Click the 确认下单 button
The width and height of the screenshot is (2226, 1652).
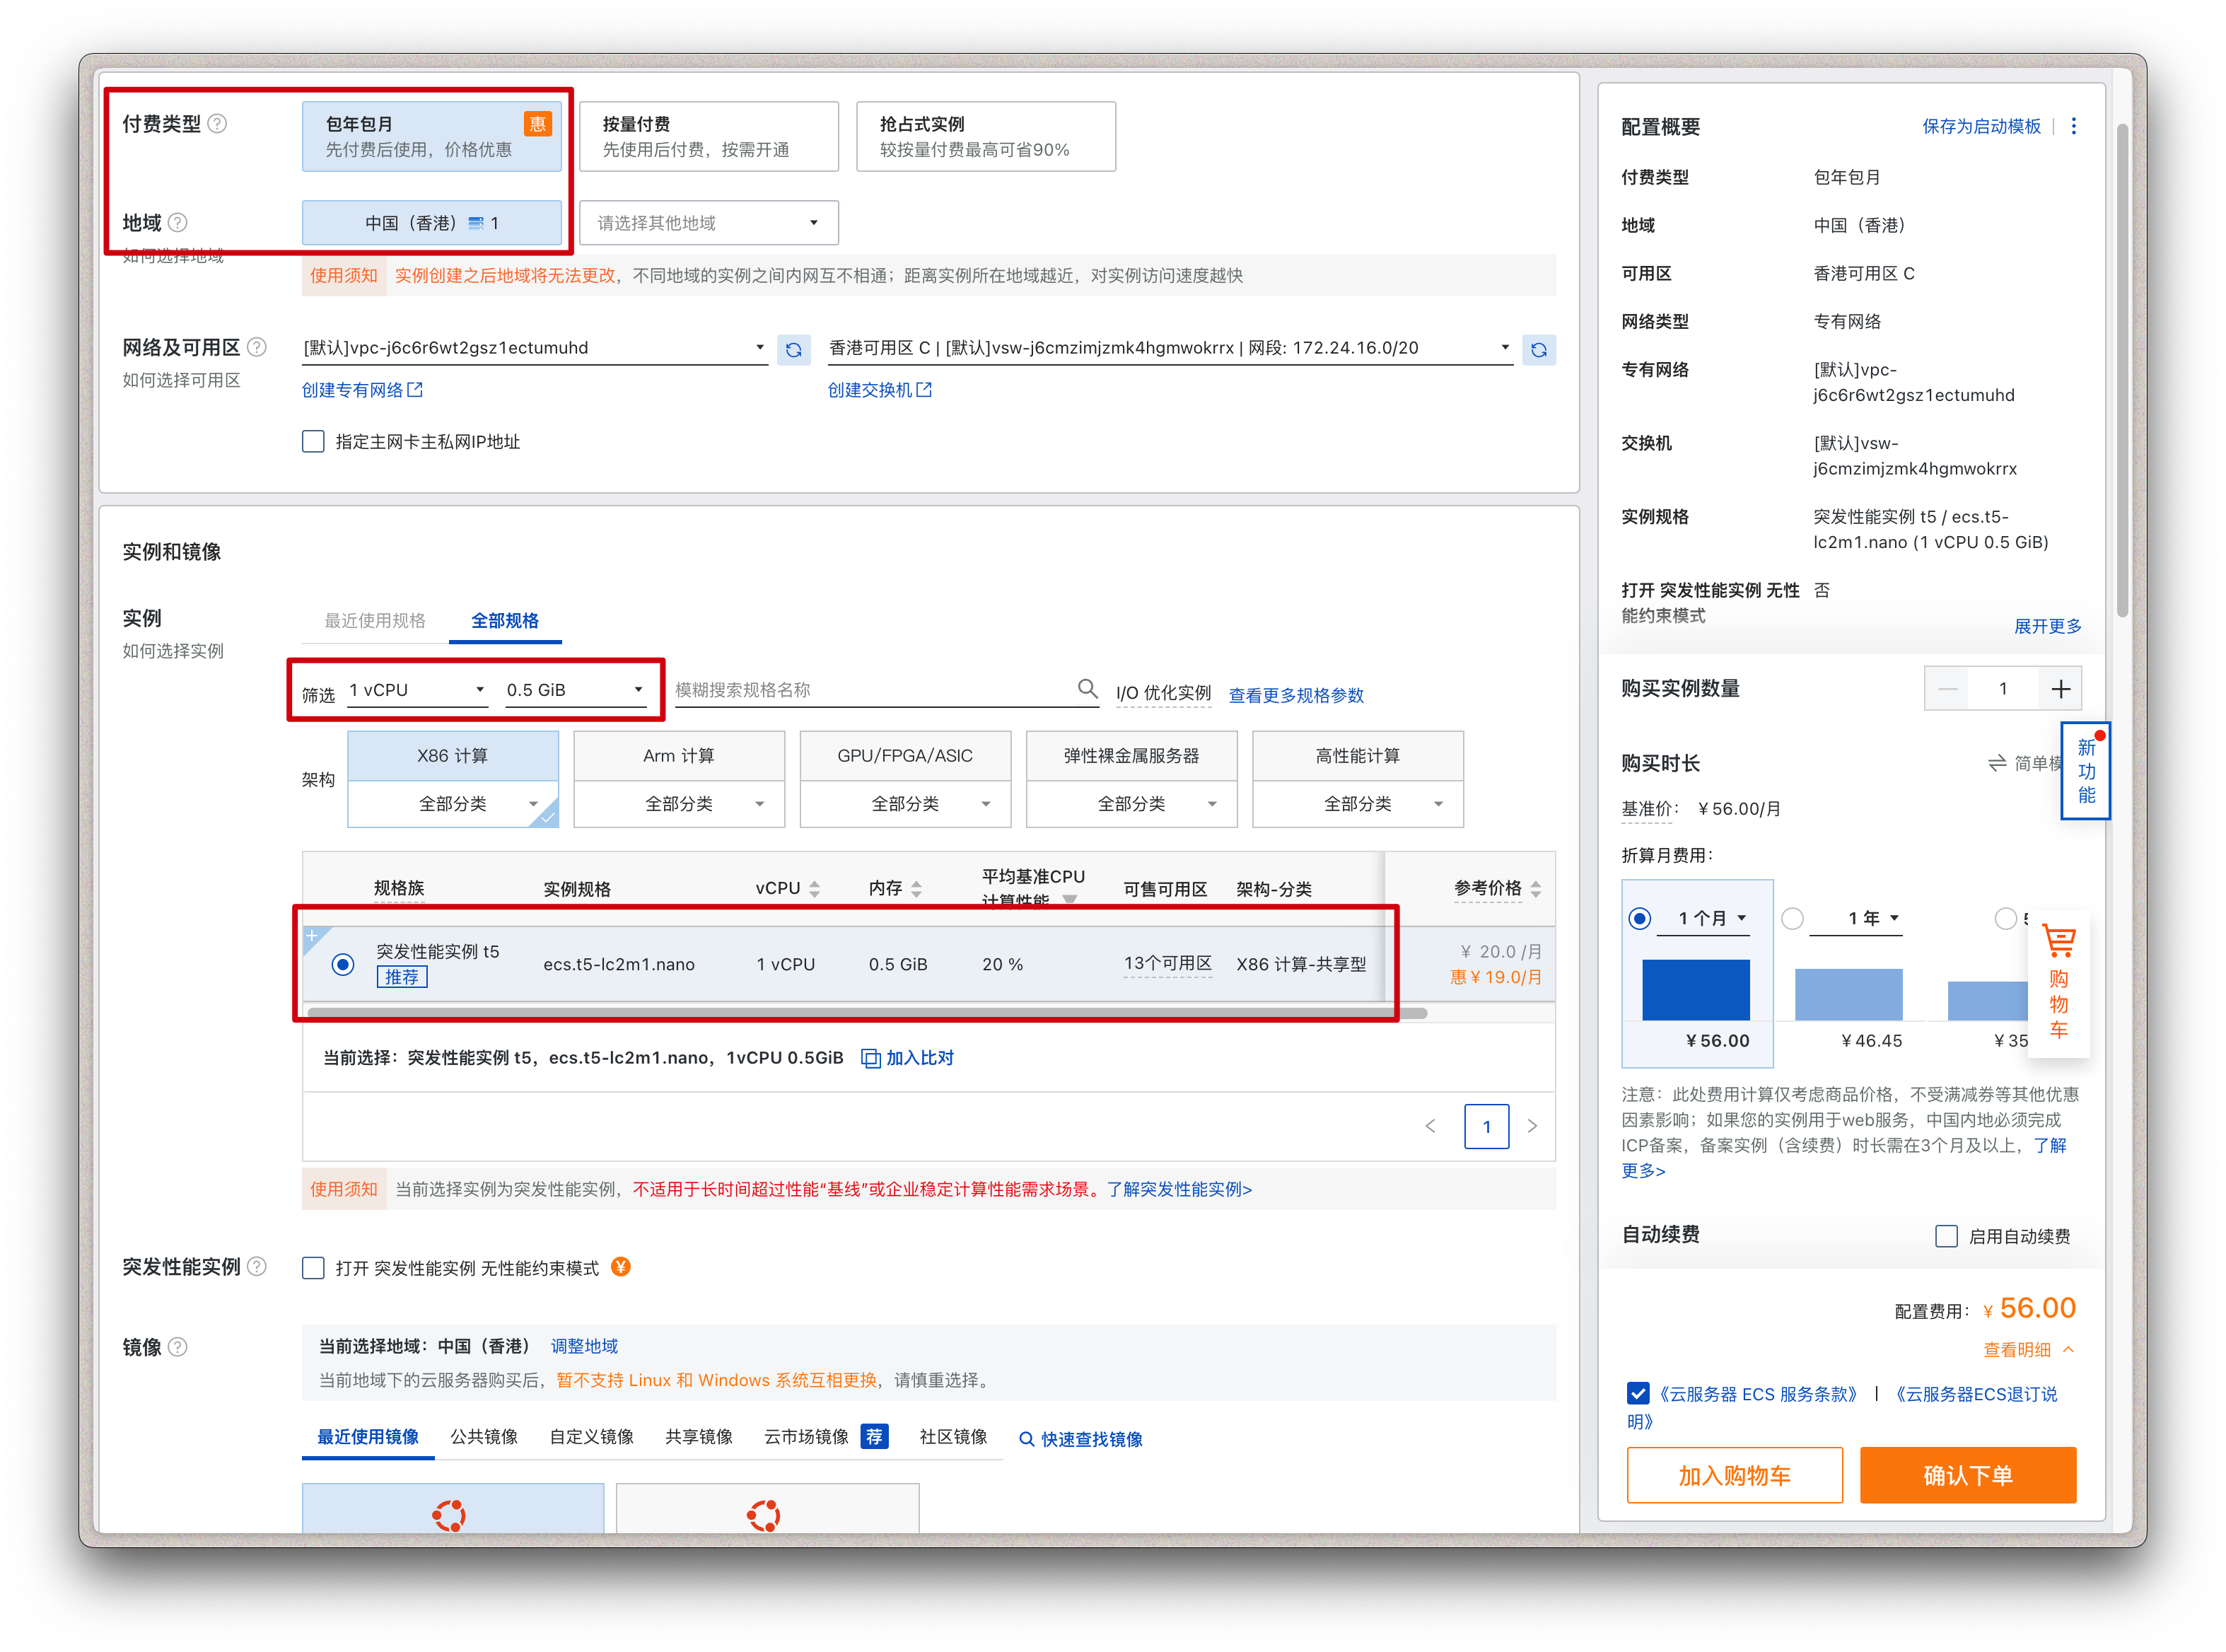(x=1968, y=1476)
